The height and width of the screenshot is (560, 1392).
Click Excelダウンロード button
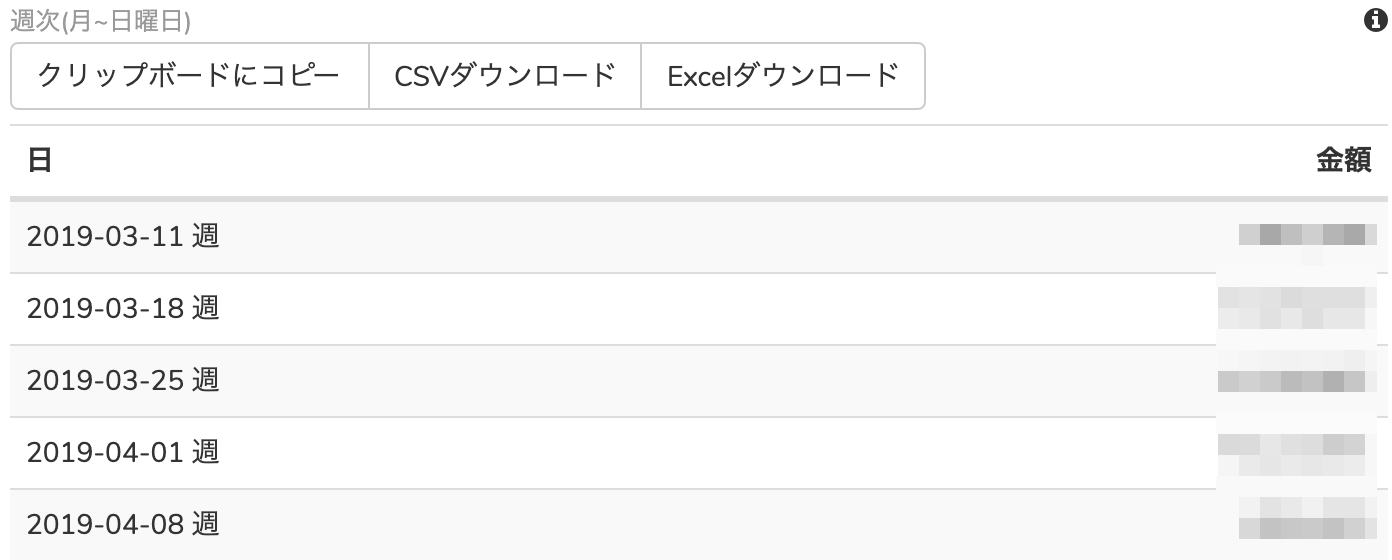pos(783,75)
